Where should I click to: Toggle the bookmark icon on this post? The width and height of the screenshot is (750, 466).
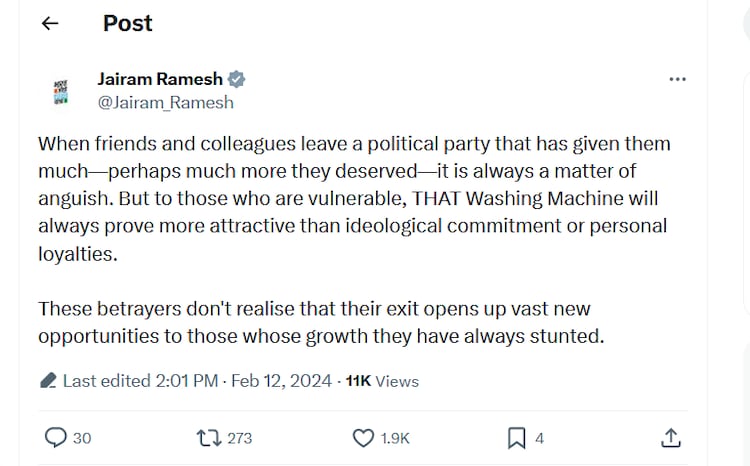[516, 437]
